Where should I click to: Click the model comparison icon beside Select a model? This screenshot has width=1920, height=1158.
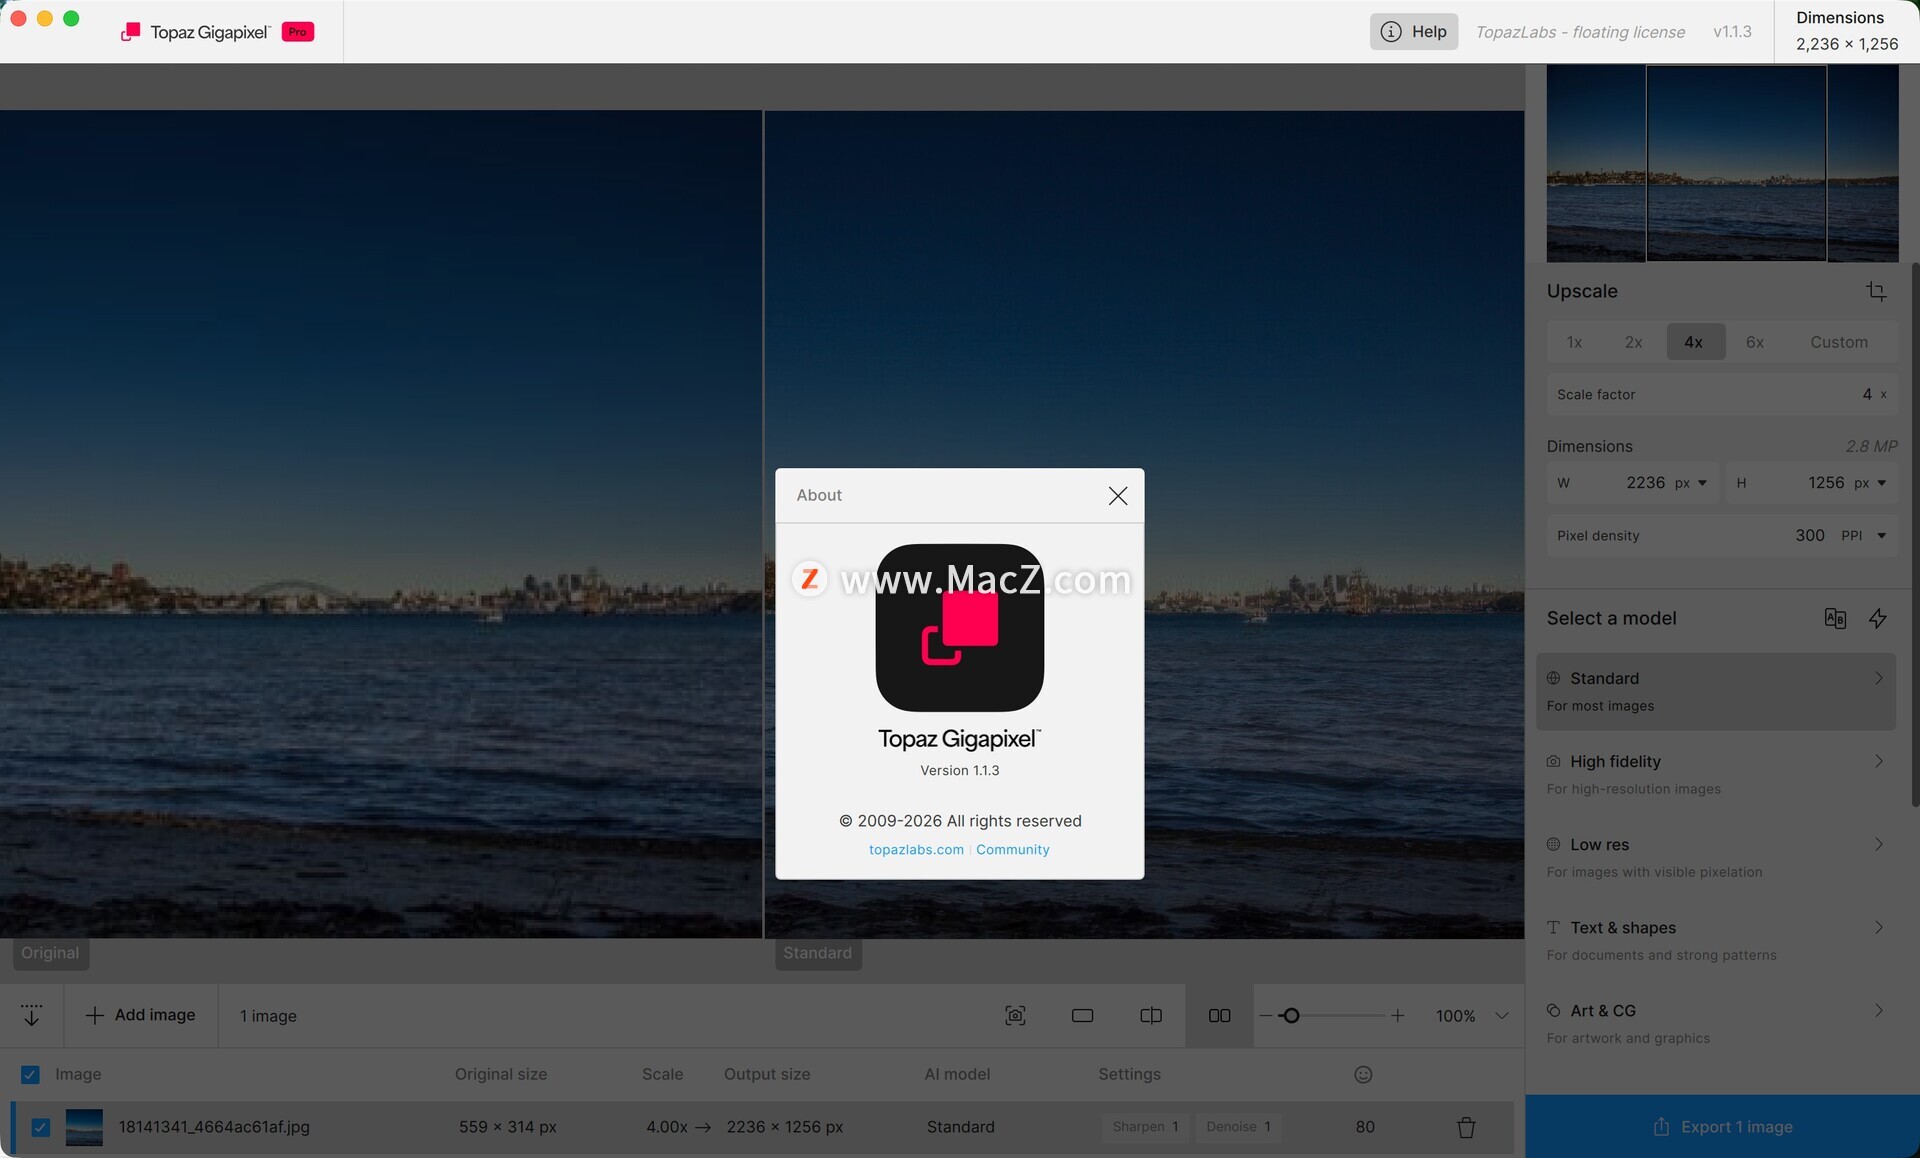click(x=1835, y=618)
